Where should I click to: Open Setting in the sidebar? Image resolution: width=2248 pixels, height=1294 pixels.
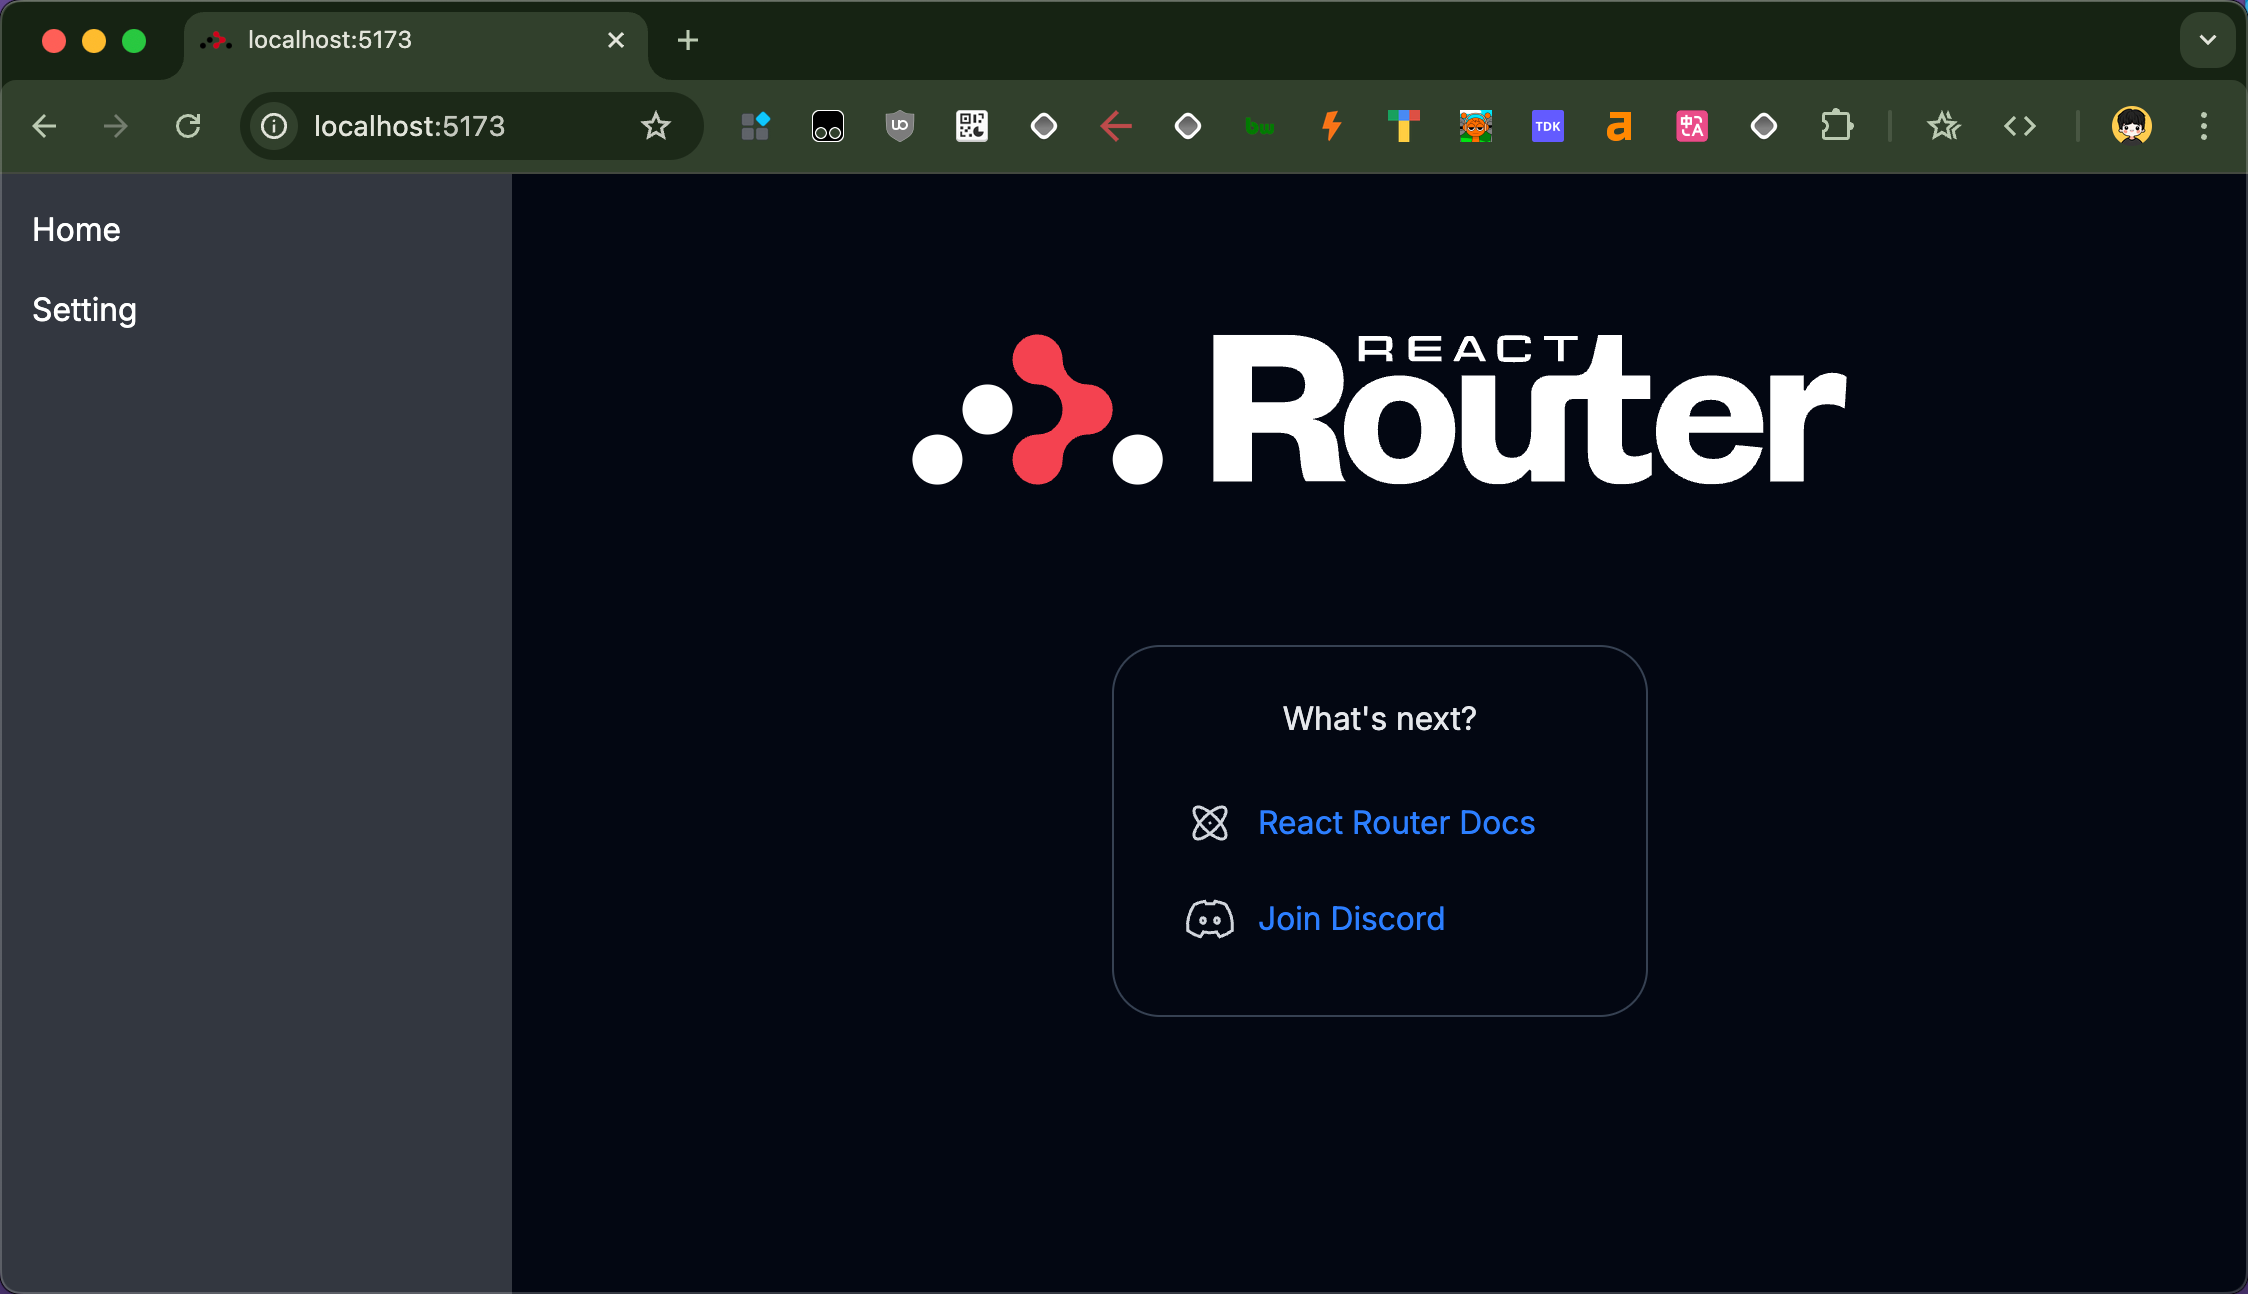coord(84,310)
